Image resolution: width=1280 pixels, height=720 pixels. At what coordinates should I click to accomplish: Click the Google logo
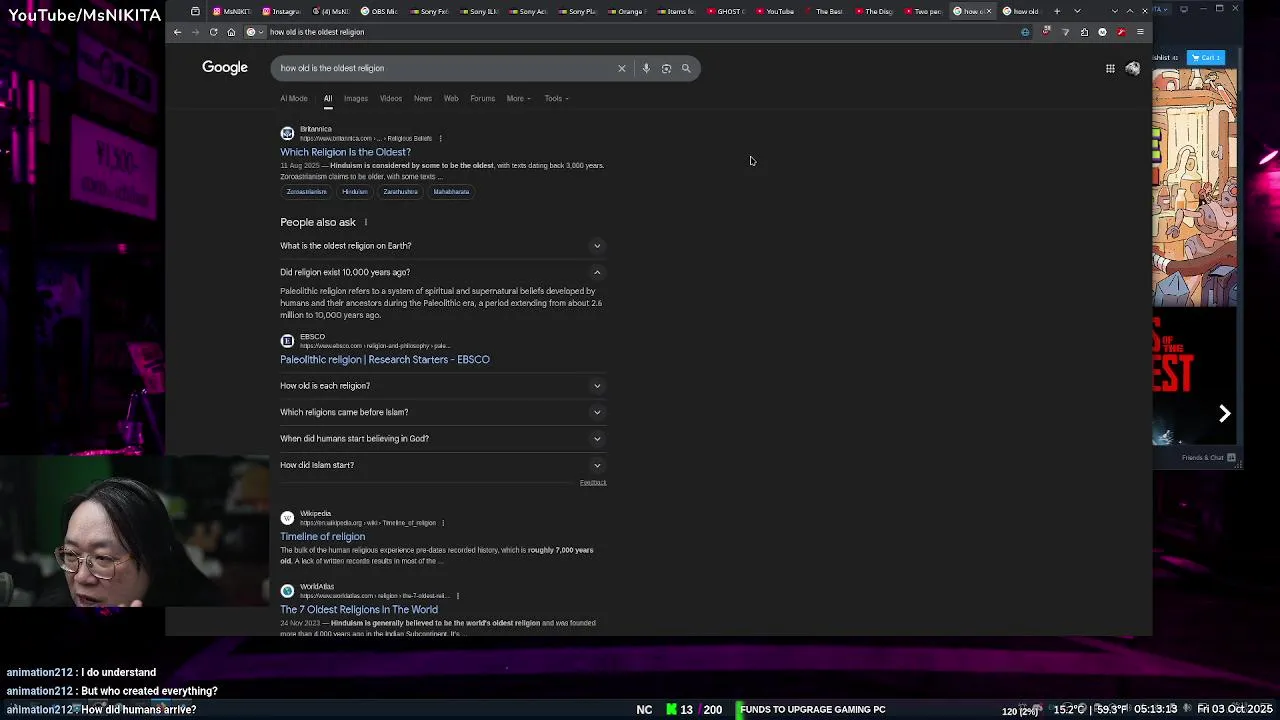(225, 67)
